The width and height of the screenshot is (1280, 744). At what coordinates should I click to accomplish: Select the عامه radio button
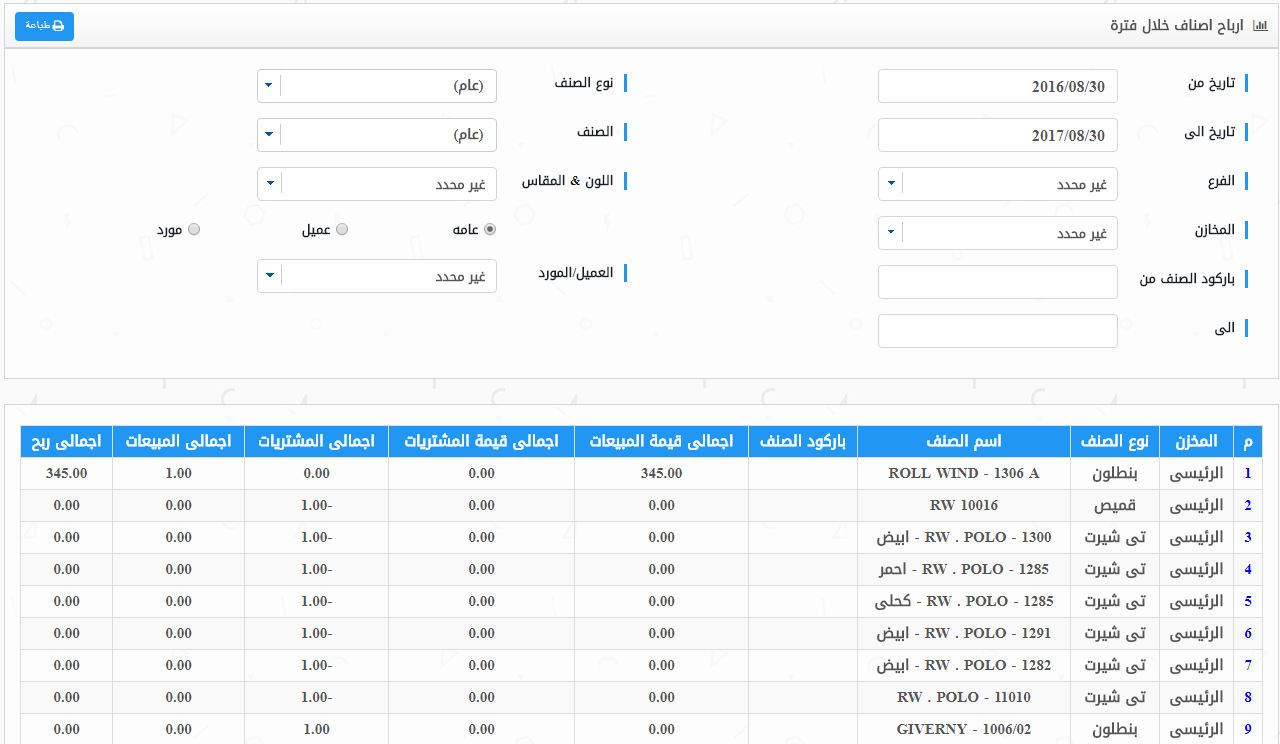pos(490,229)
